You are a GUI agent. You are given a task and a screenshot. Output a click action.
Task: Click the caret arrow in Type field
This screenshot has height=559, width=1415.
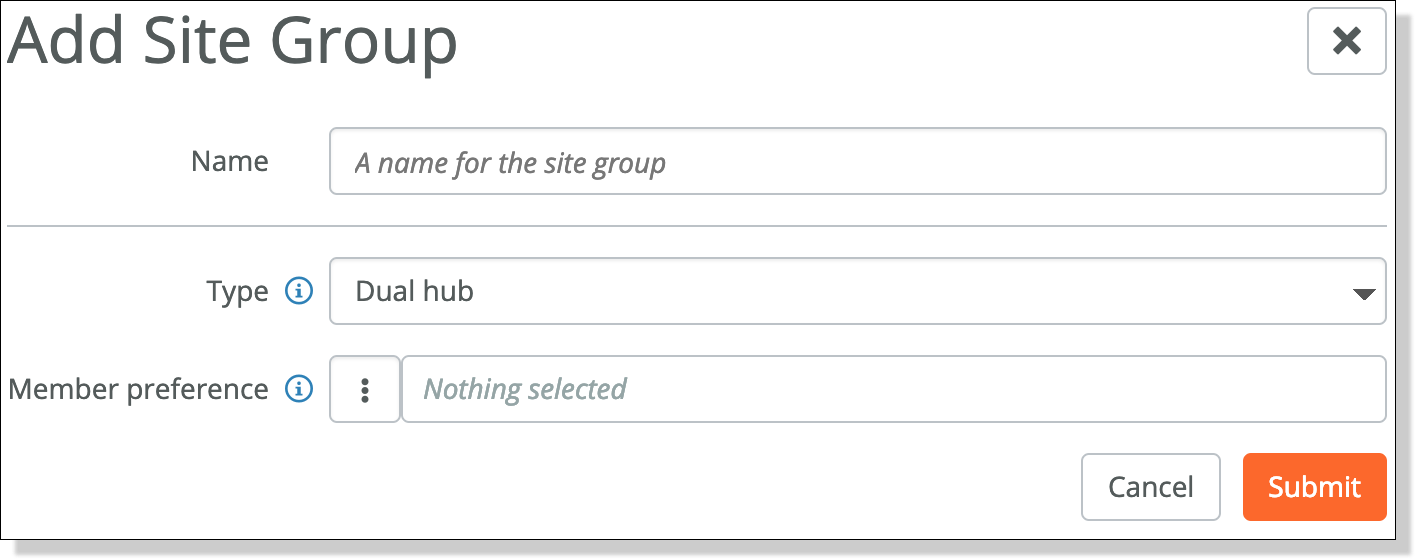[x=1363, y=294]
